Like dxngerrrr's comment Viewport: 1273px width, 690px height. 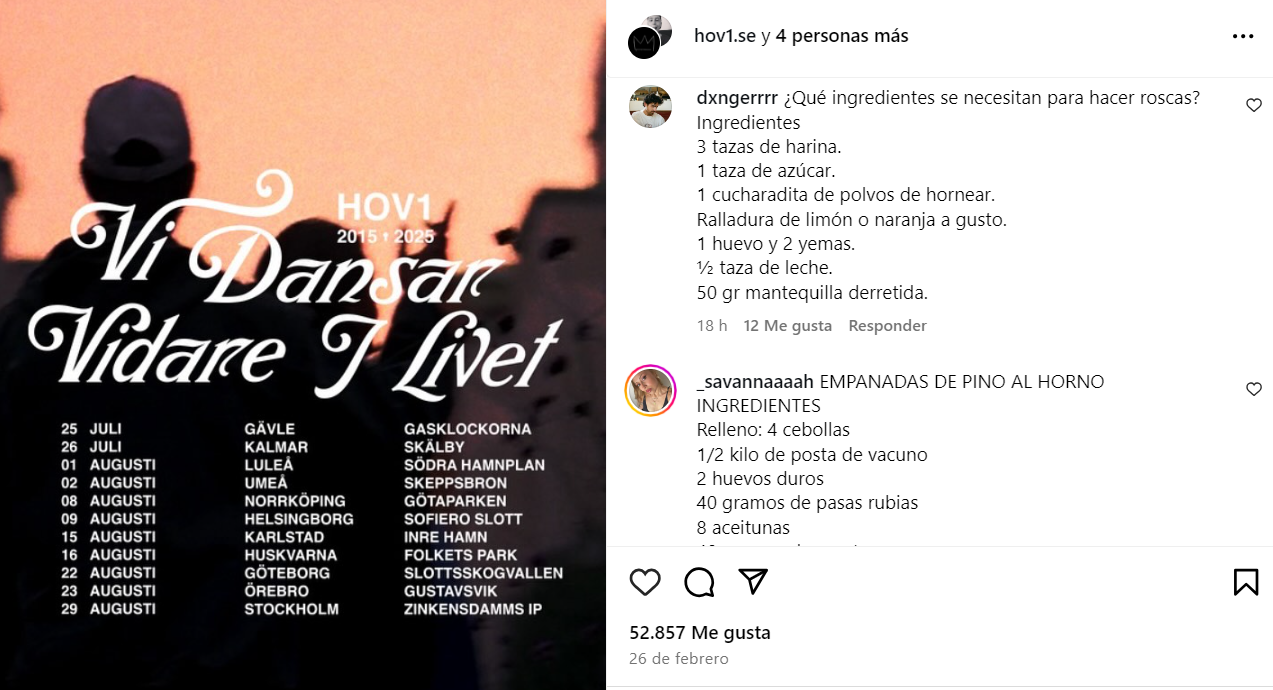pyautogui.click(x=1254, y=105)
